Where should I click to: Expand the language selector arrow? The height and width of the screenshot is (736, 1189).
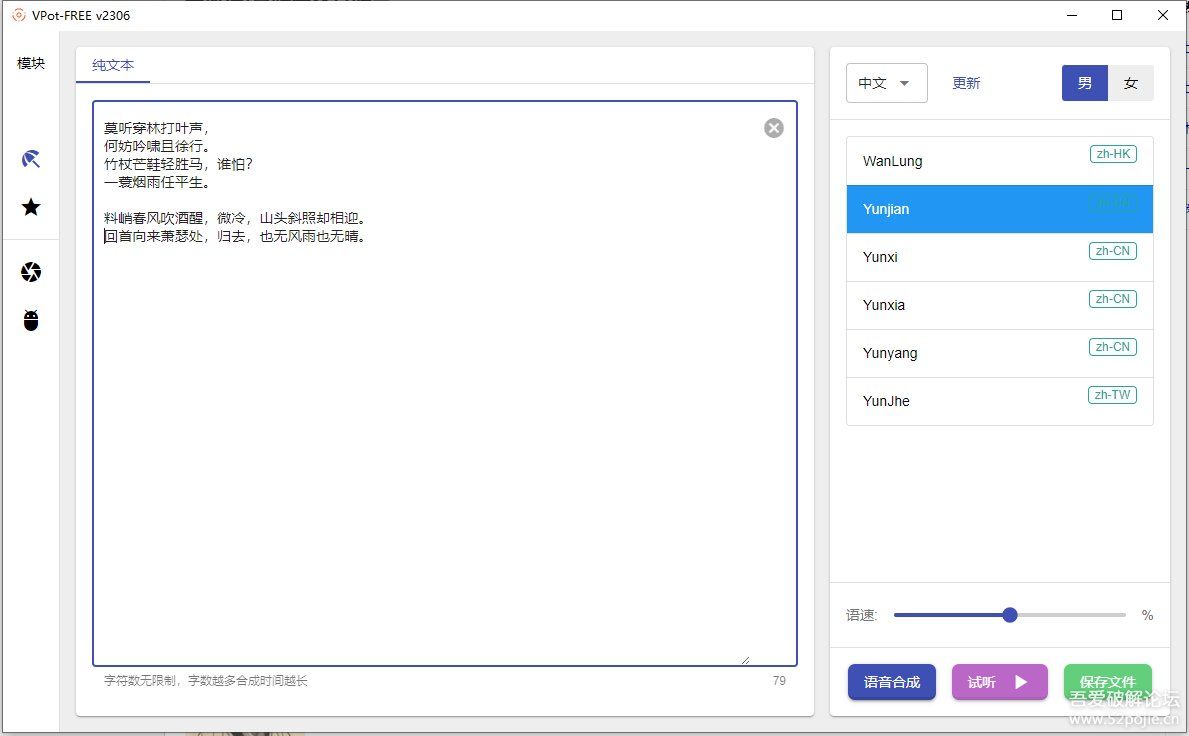pos(905,83)
